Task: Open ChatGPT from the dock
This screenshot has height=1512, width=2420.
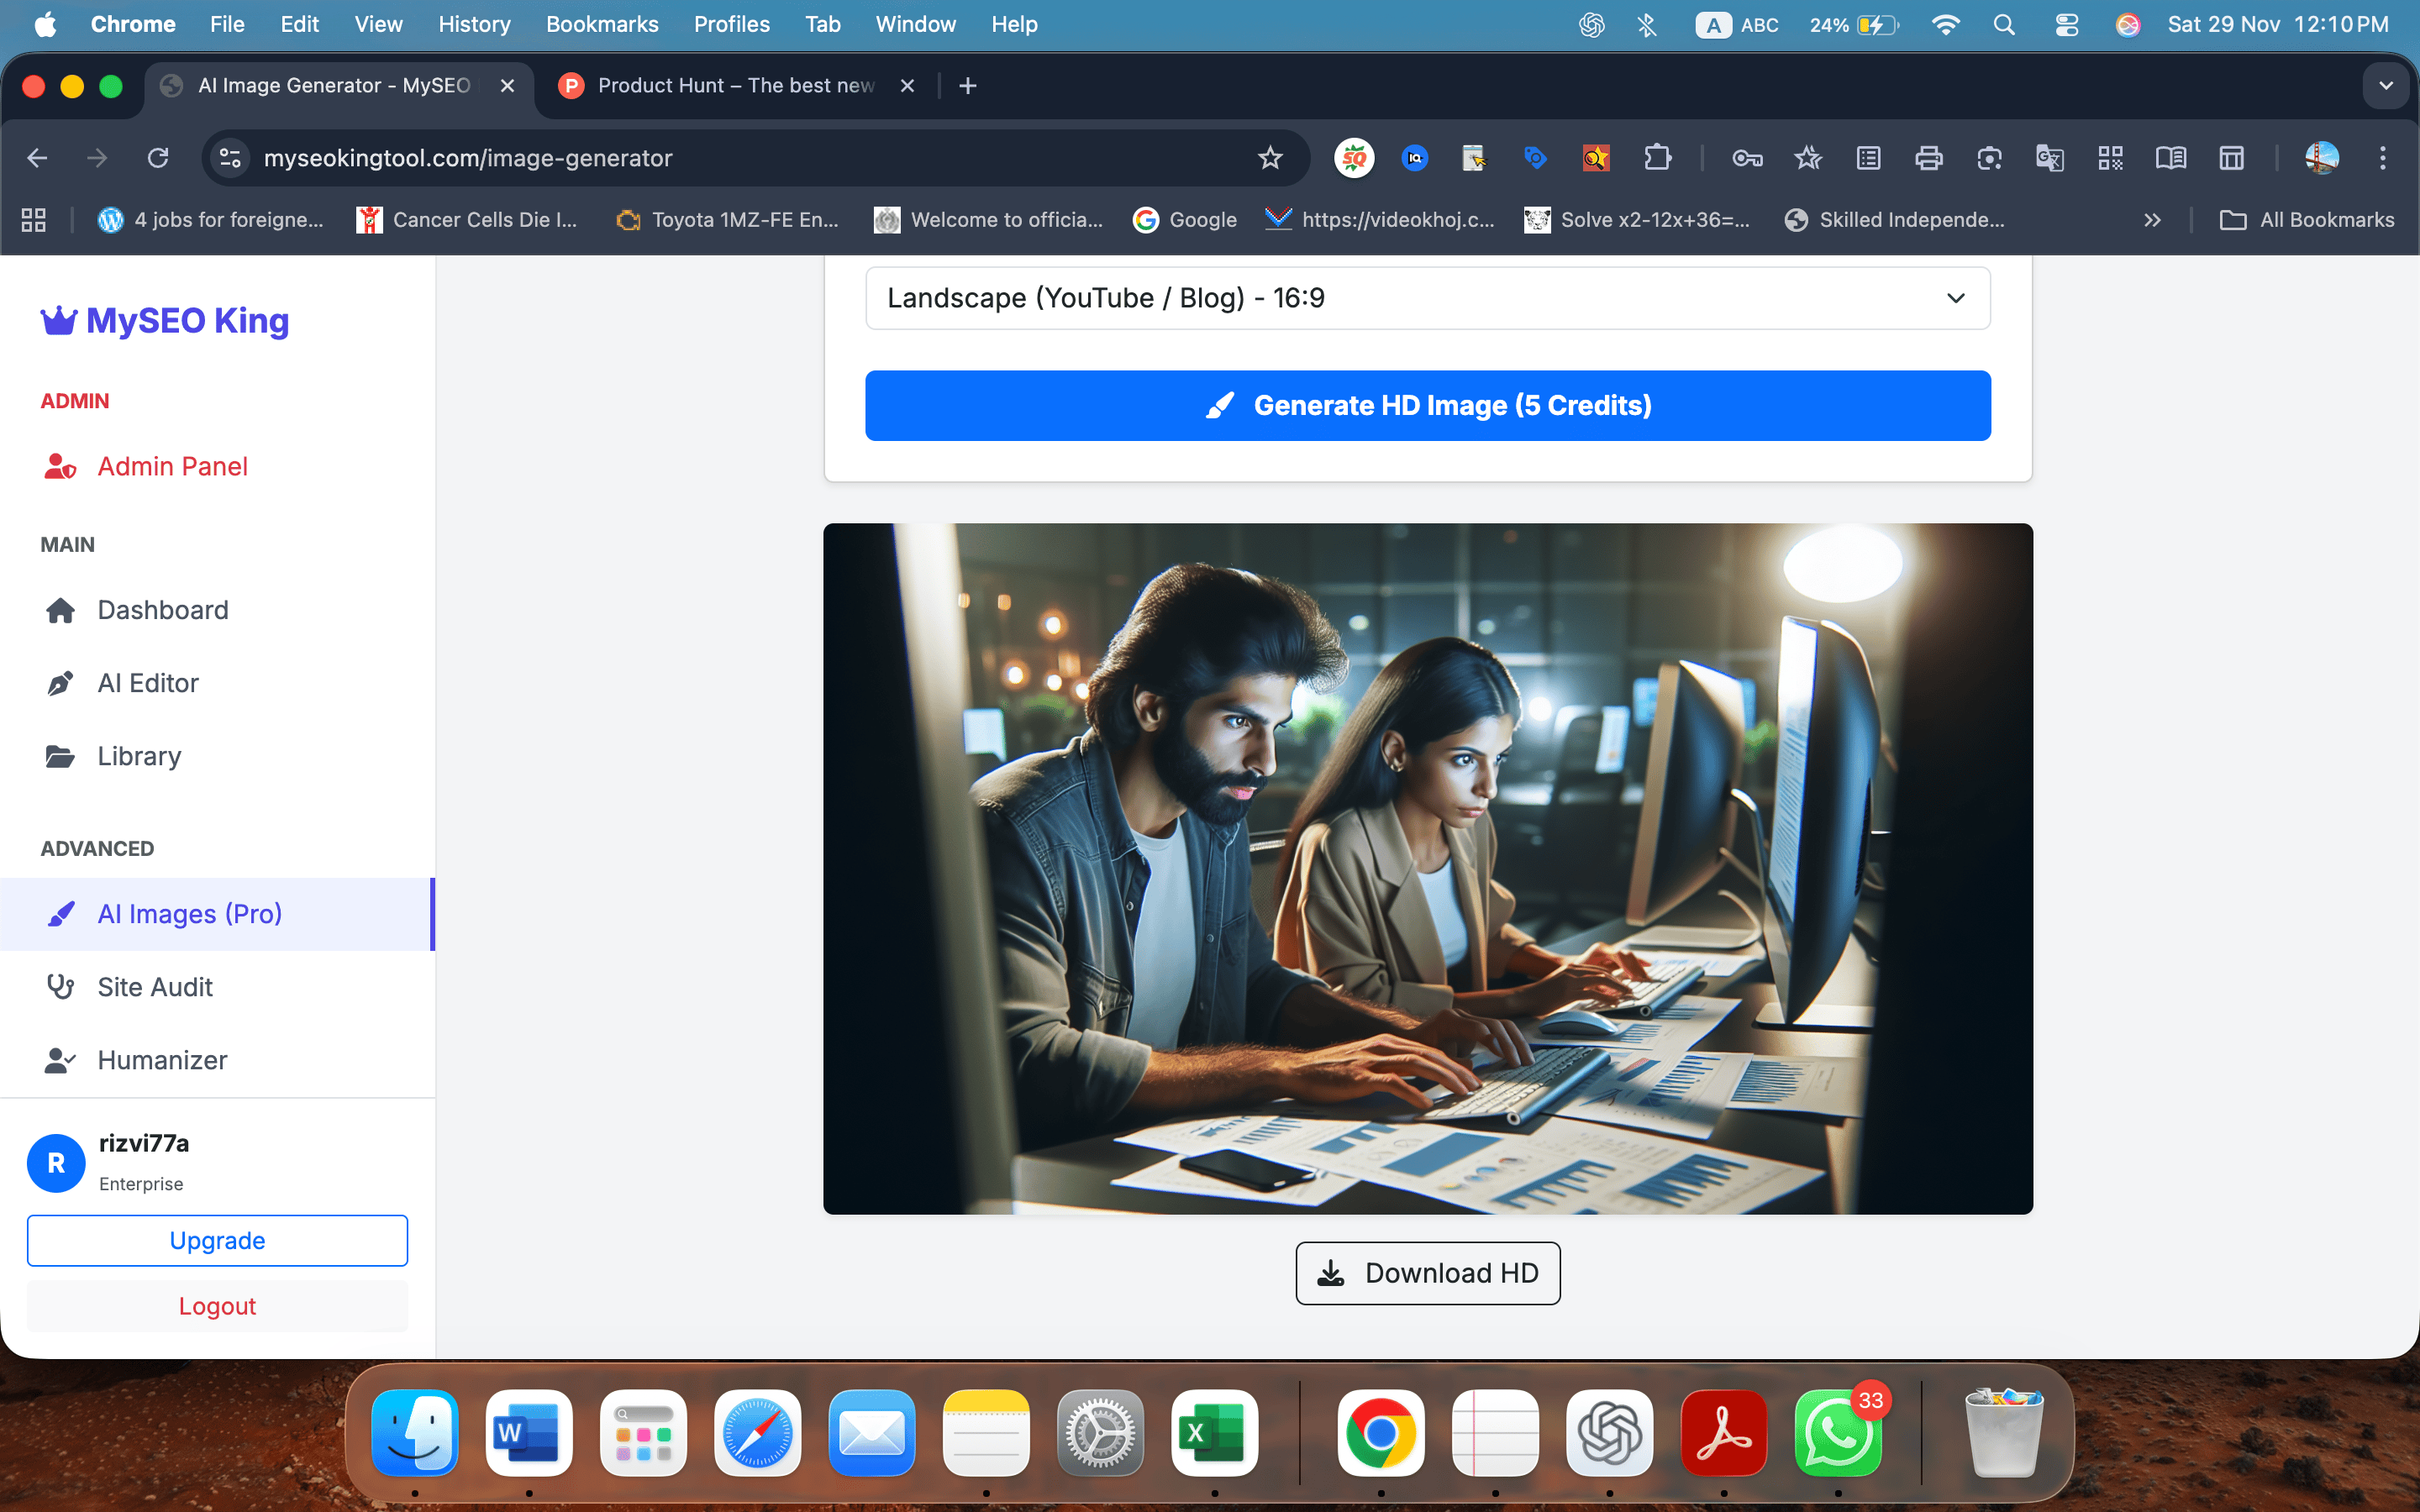Action: coord(1609,1433)
